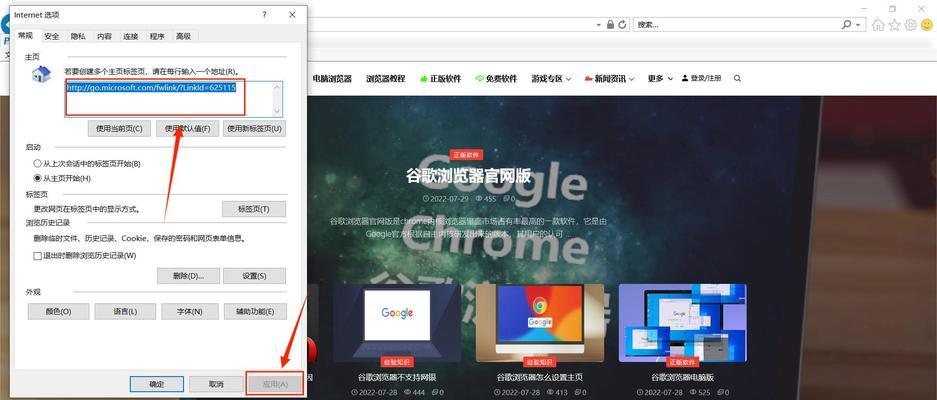Click the browser 搜索... input field
Viewport: 937px width, 400px height.
735,25
